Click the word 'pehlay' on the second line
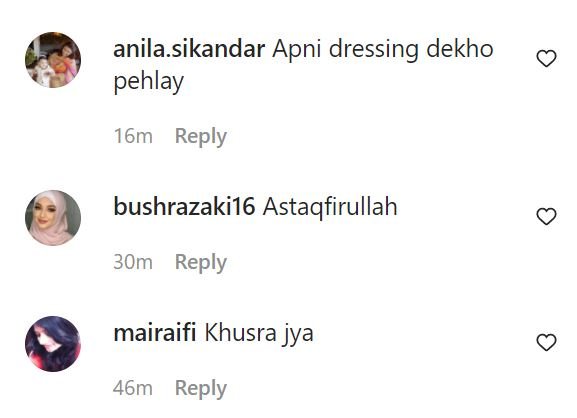This screenshot has height=418, width=577. [x=148, y=82]
